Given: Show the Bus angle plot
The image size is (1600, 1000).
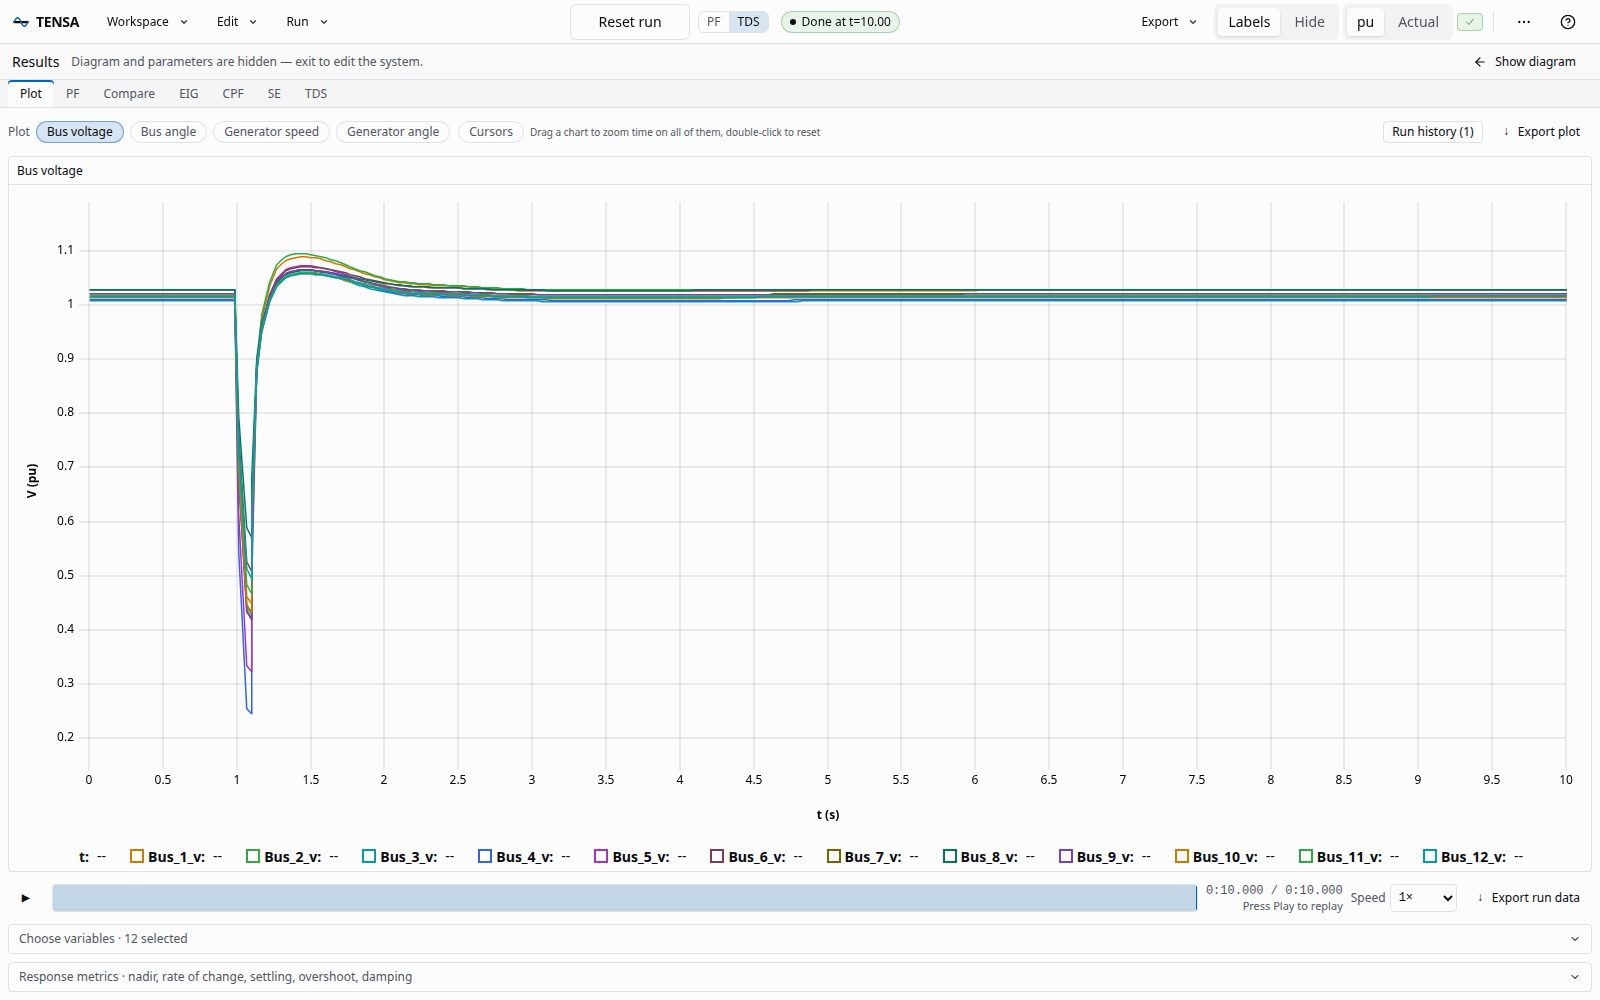Looking at the screenshot, I should coord(168,132).
